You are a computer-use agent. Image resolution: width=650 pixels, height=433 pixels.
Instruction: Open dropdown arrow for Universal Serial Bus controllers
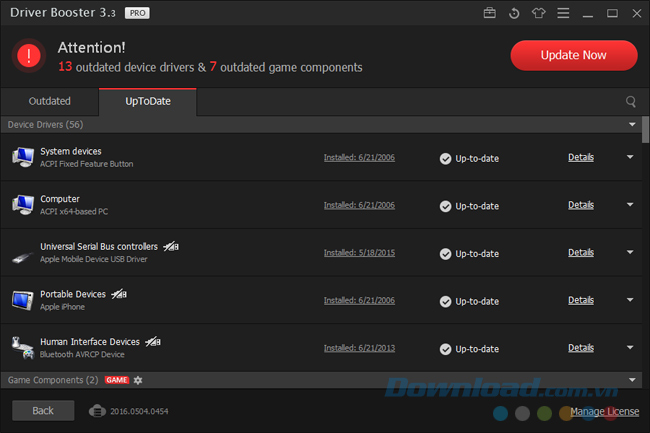pyautogui.click(x=630, y=252)
